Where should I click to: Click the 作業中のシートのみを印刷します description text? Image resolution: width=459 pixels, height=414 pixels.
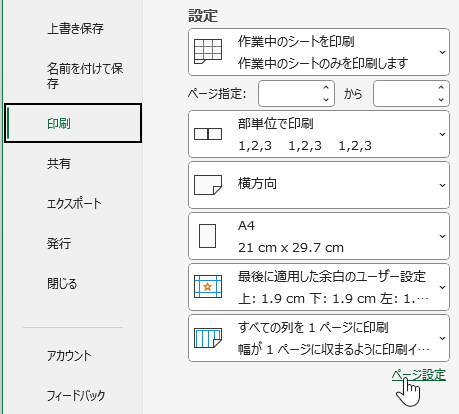tap(323, 63)
